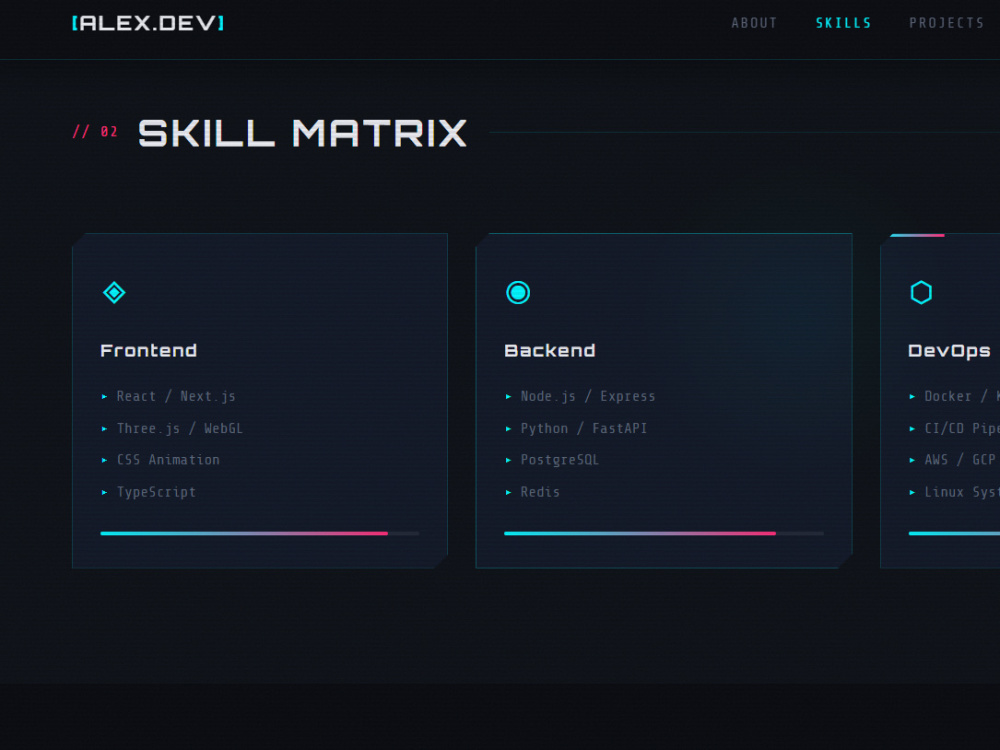Click the bullet arrow beside React / Next.js
This screenshot has width=1000, height=750.
(105, 397)
